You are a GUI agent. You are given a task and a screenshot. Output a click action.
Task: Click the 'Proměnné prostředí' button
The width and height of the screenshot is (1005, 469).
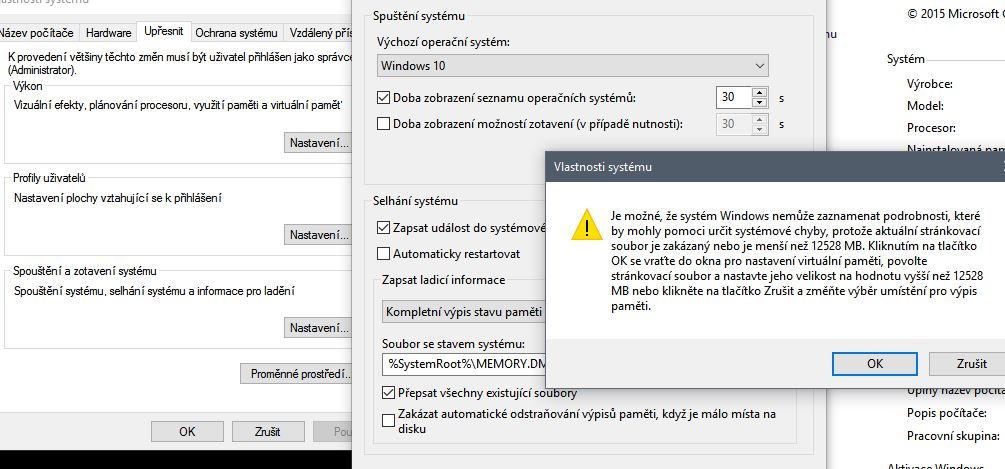pos(296,375)
